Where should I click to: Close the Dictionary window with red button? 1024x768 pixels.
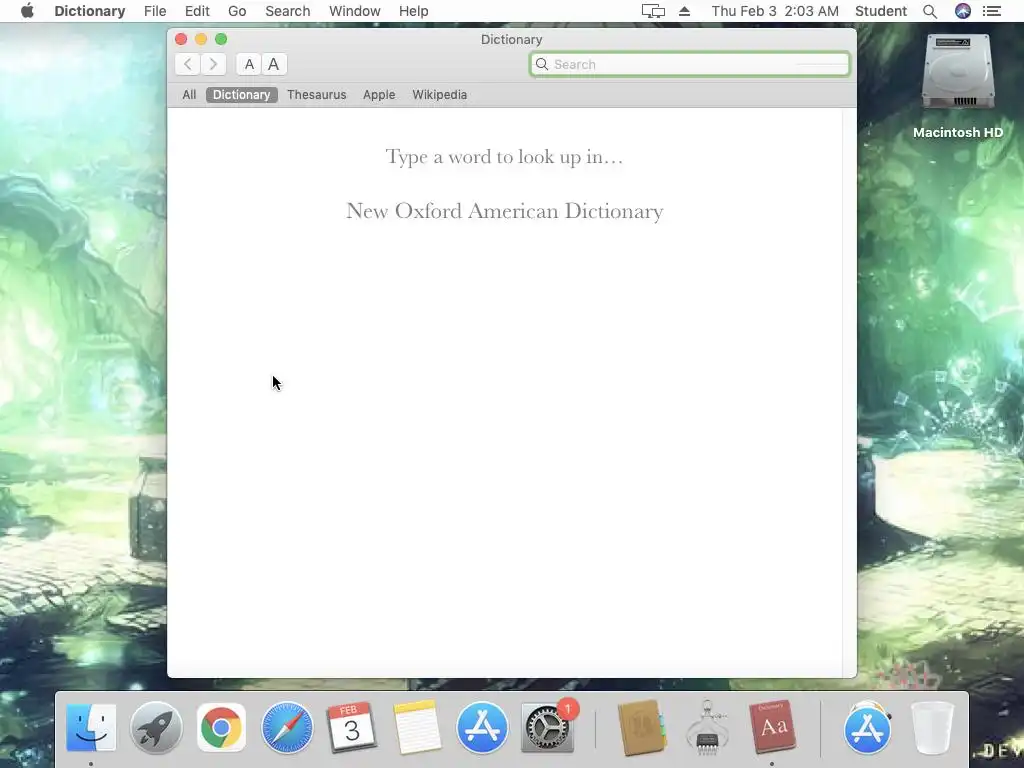coord(181,39)
